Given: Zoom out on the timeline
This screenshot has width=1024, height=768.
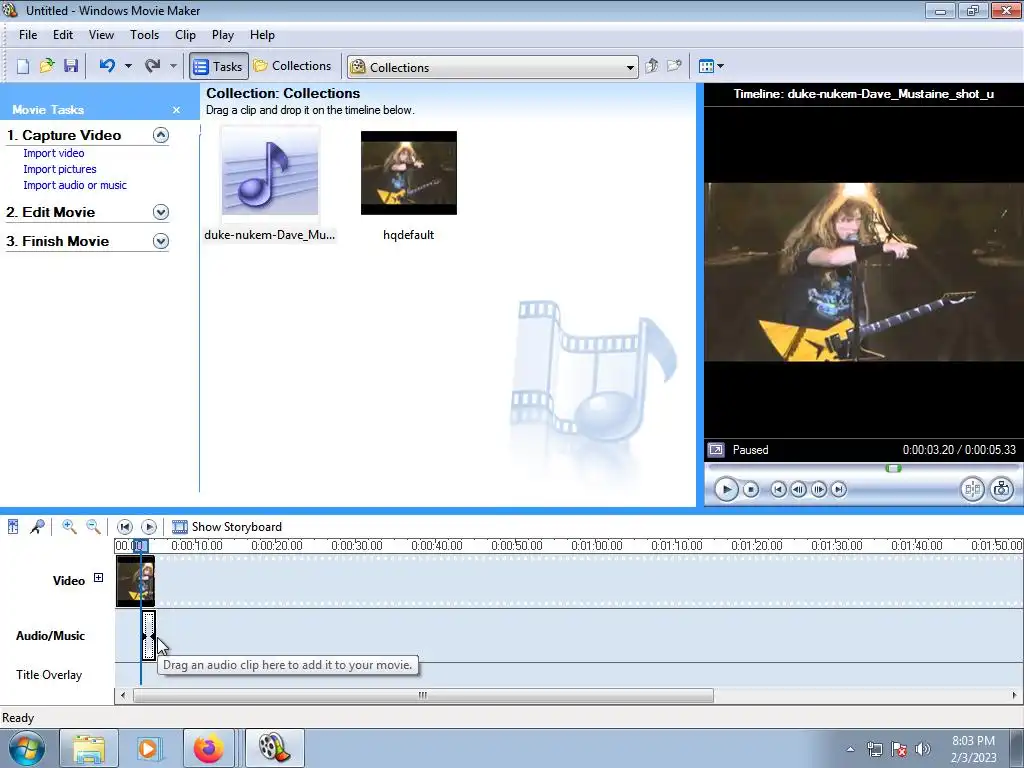Looking at the screenshot, I should coord(93,526).
